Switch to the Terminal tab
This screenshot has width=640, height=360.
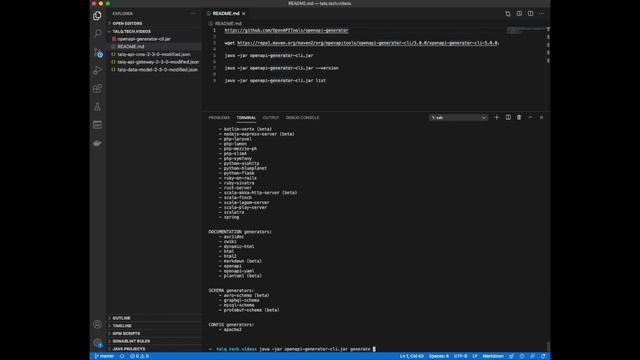(246, 118)
